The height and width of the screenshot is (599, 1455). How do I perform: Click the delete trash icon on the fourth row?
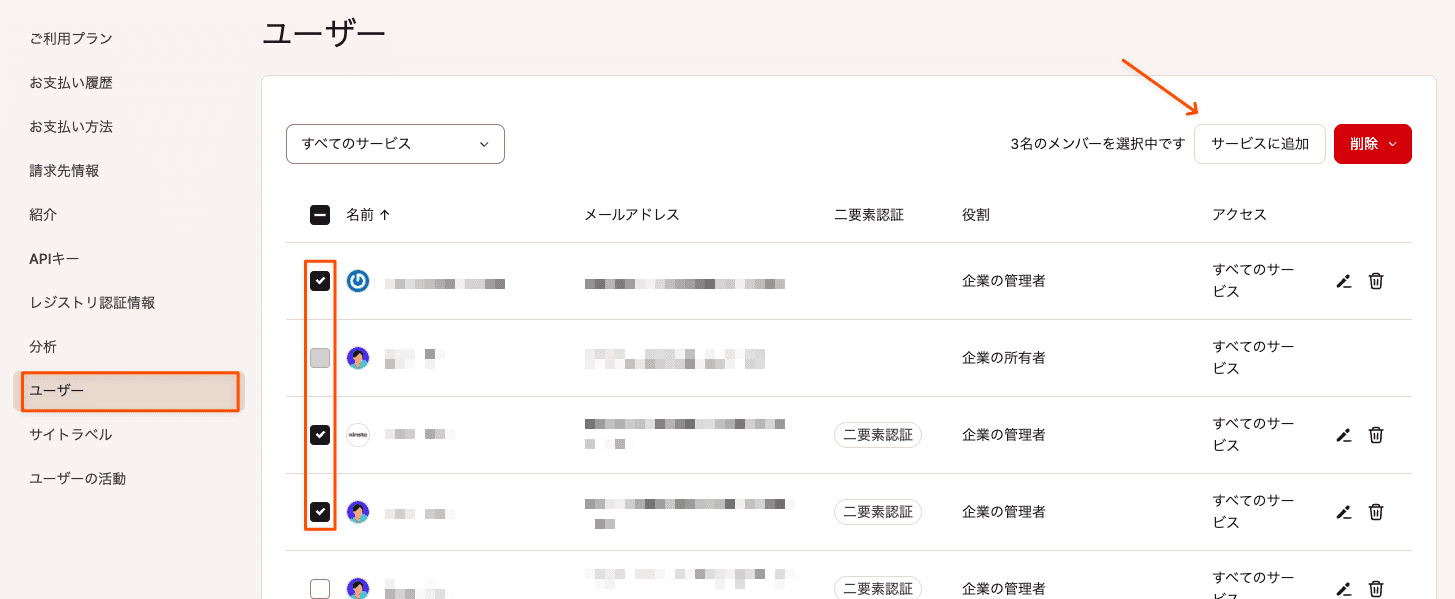point(1376,512)
